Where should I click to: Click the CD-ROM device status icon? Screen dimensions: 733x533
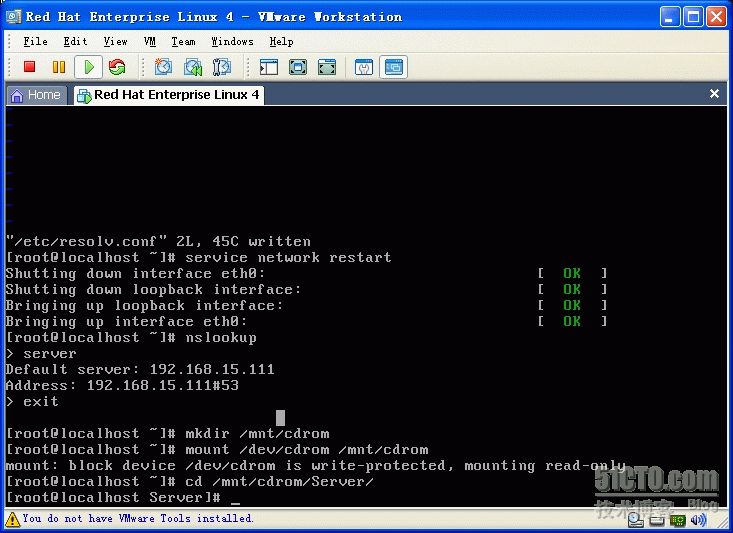click(x=635, y=519)
